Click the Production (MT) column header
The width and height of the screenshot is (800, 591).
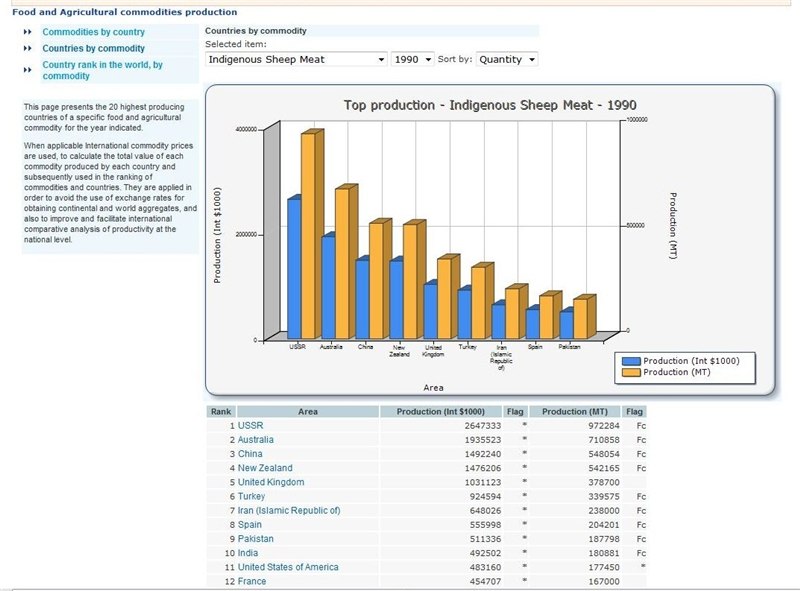pos(574,412)
